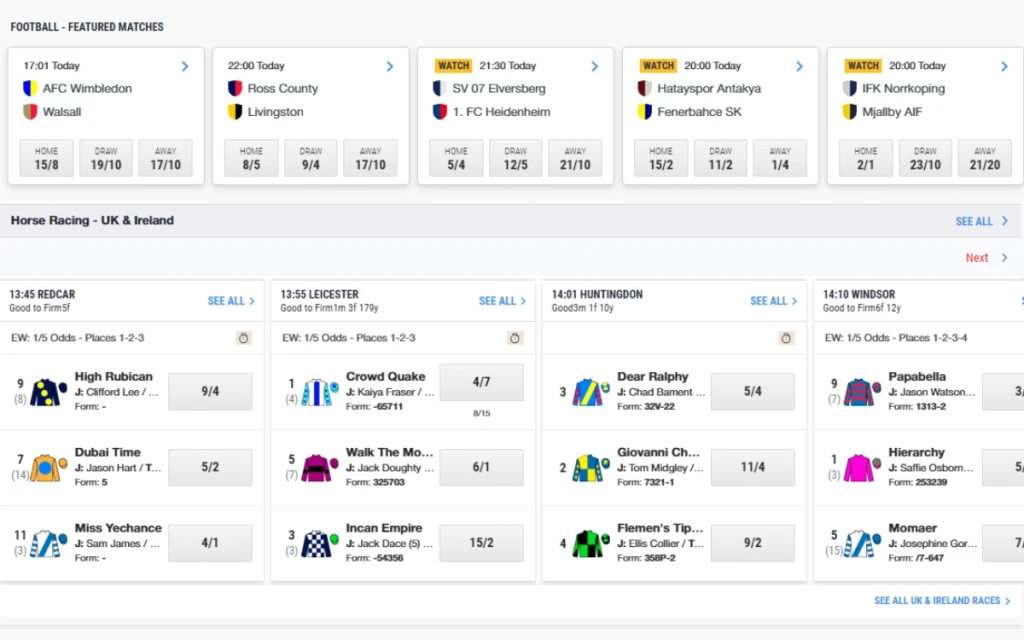Click See All for 14:01 Huntingdon race
The width and height of the screenshot is (1024, 640).
click(x=774, y=301)
